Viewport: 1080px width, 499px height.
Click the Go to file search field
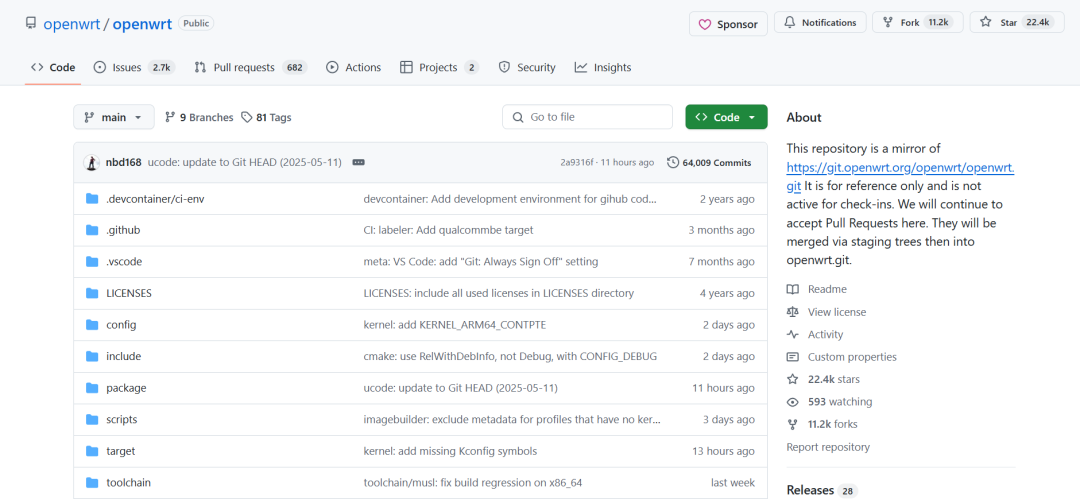tap(587, 117)
